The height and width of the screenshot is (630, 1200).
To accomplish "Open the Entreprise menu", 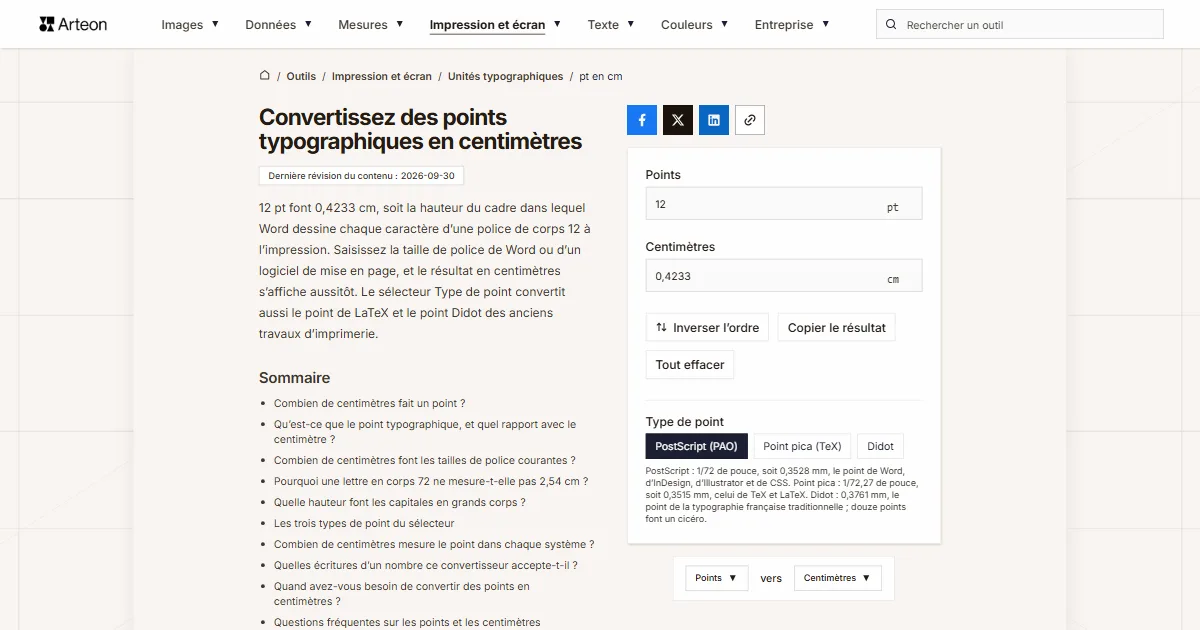I will tap(792, 25).
